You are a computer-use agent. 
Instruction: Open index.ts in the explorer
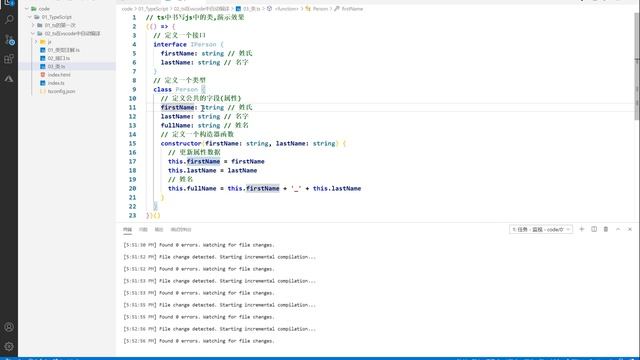coord(56,83)
